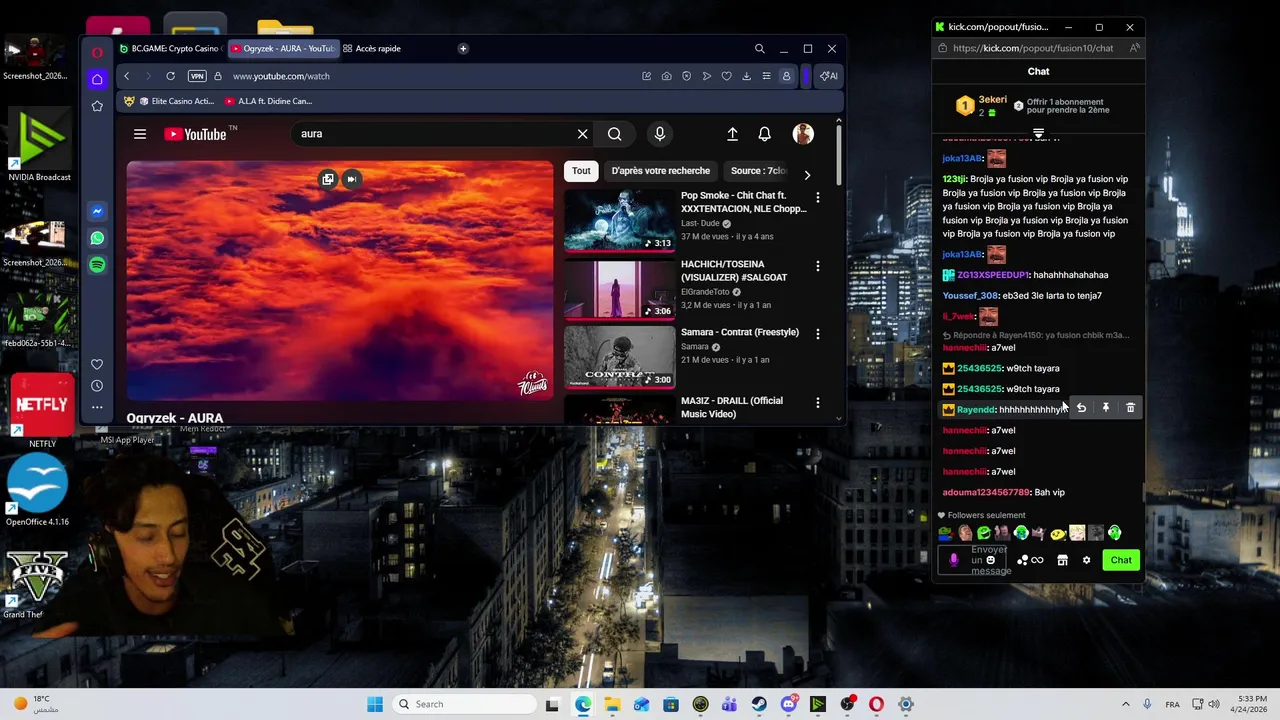Toggle the Opera VPN badge

click(197, 76)
